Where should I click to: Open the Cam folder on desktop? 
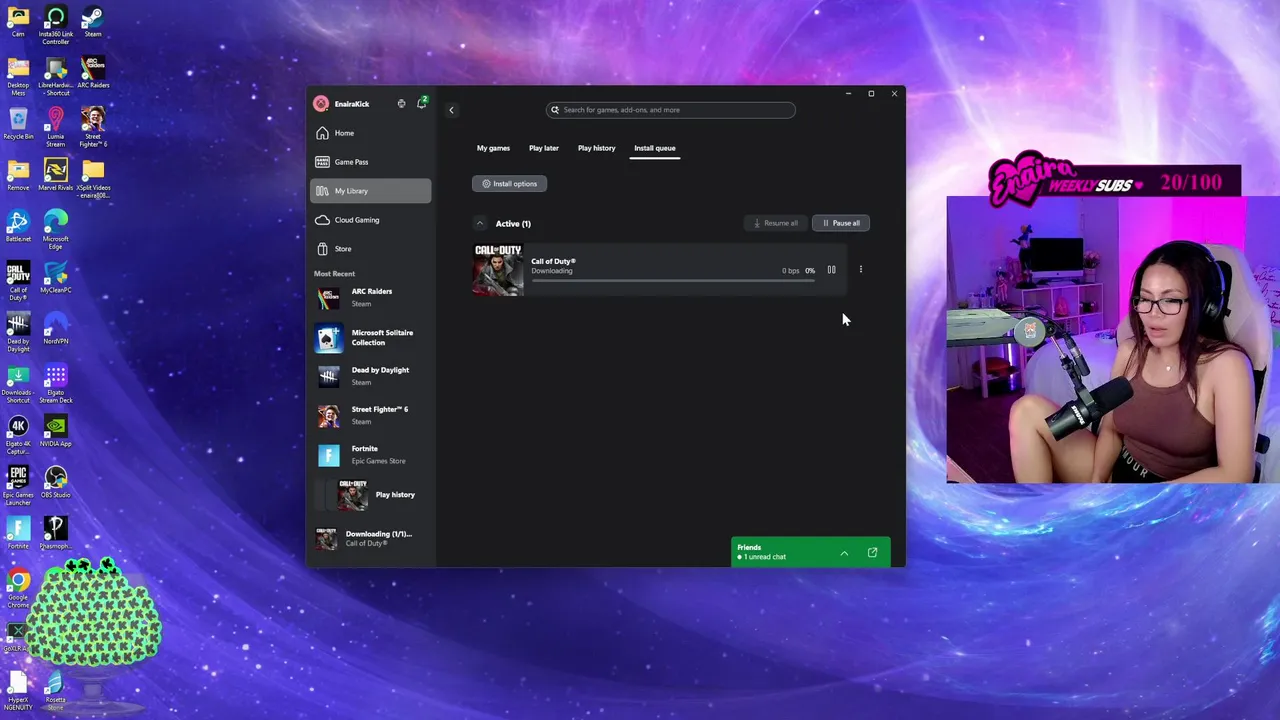point(18,22)
